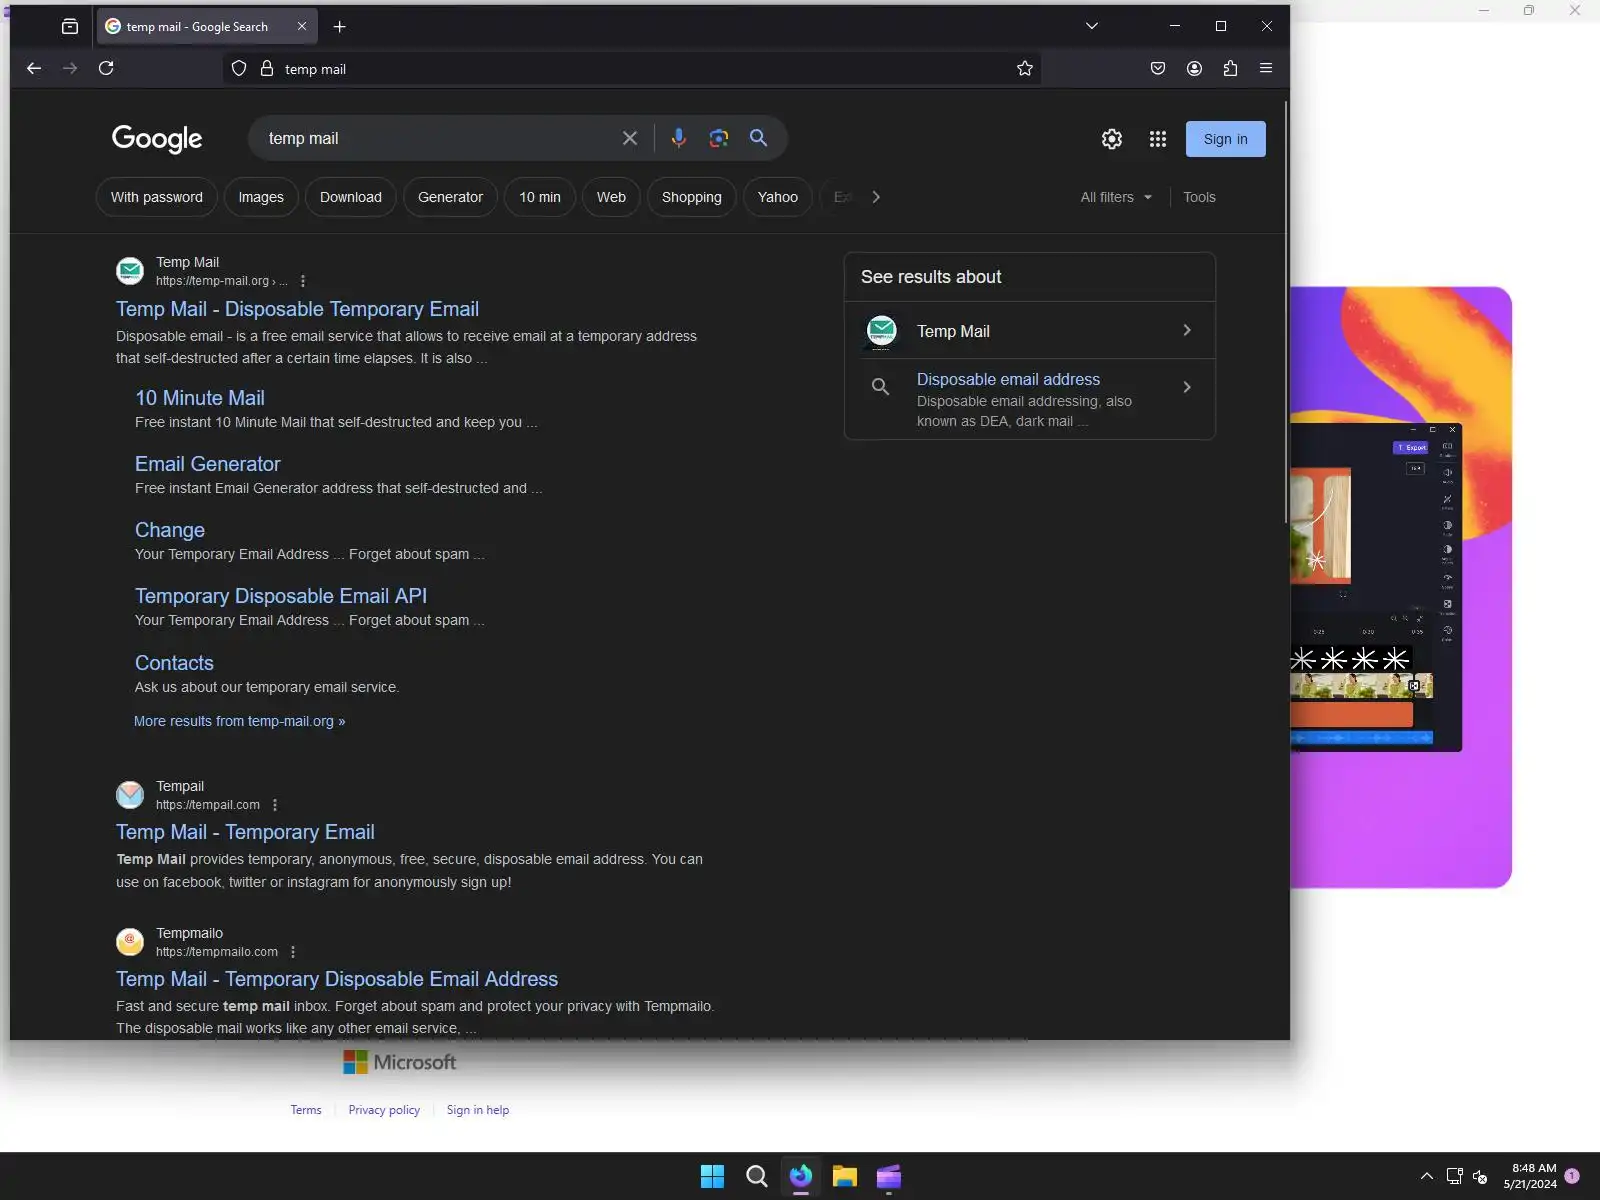Select the 10 min filter chip
The image size is (1600, 1200).
pyautogui.click(x=540, y=197)
